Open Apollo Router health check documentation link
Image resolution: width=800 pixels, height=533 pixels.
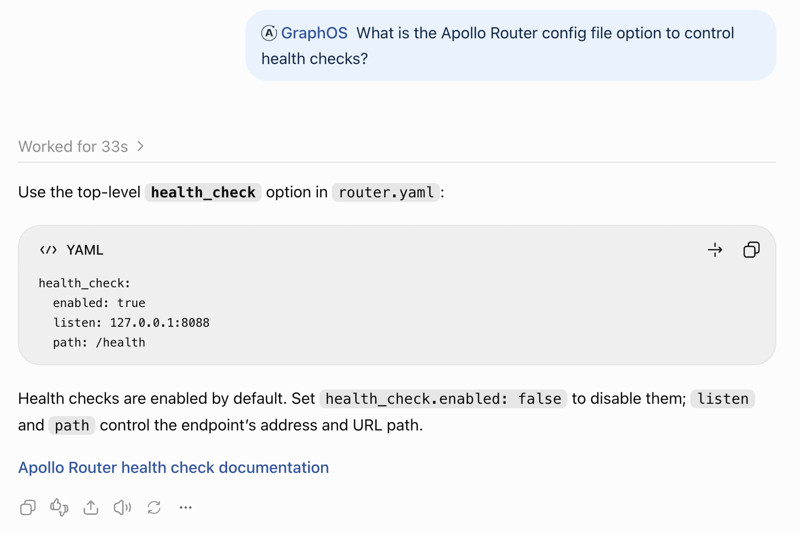173,468
